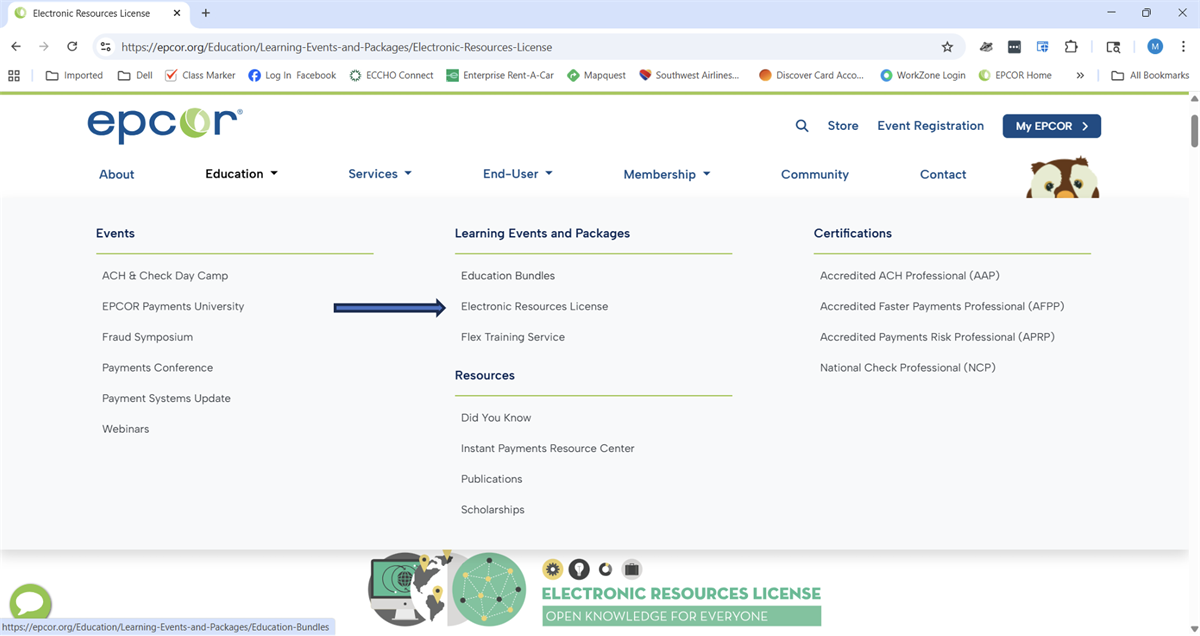Expand the Membership dropdown

667,174
